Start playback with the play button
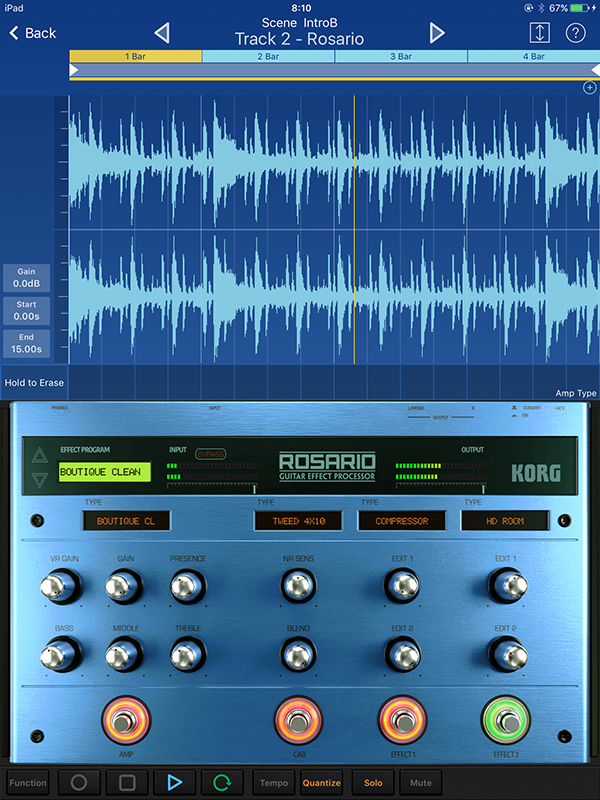Viewport: 600px width, 800px height. click(174, 783)
